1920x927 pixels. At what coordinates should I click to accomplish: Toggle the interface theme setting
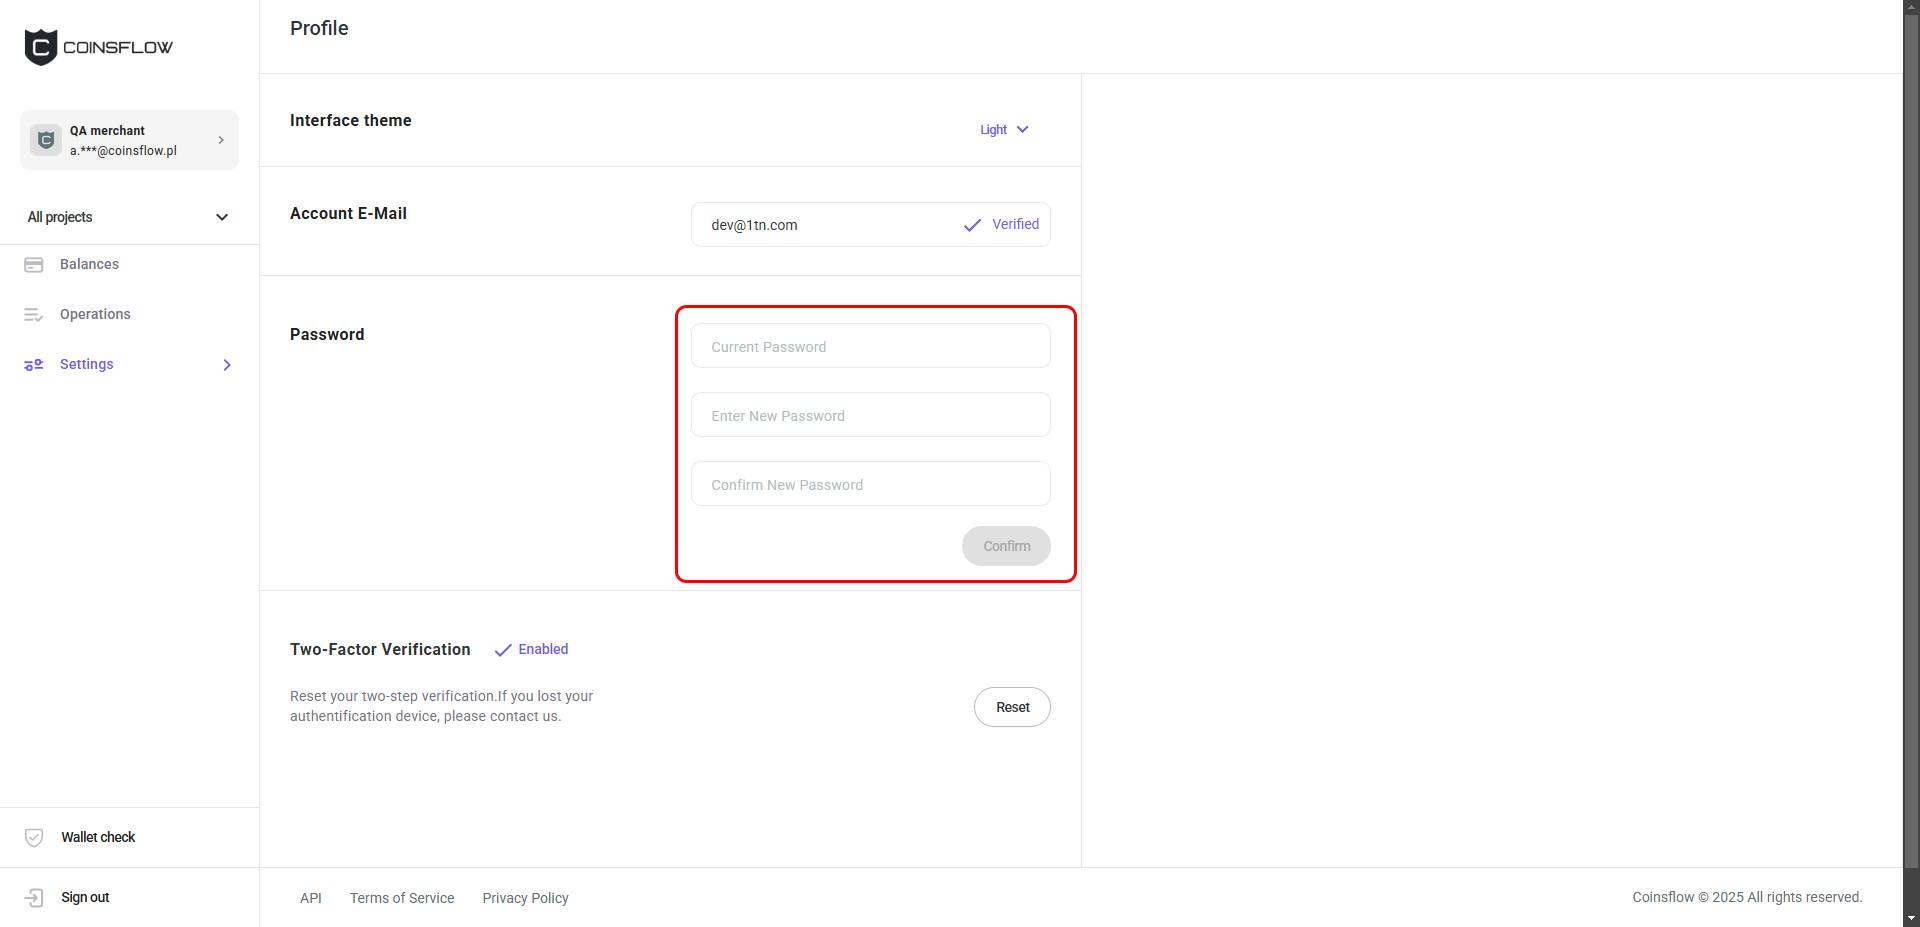(1004, 129)
